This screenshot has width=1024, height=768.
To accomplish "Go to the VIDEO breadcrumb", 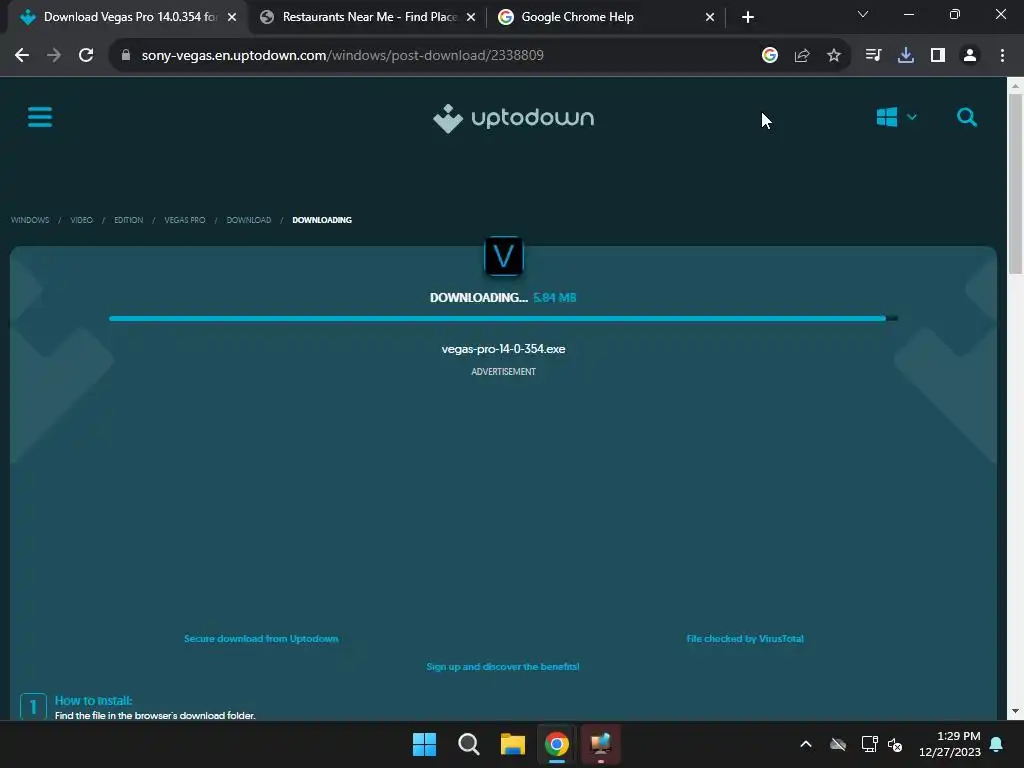I will (82, 220).
